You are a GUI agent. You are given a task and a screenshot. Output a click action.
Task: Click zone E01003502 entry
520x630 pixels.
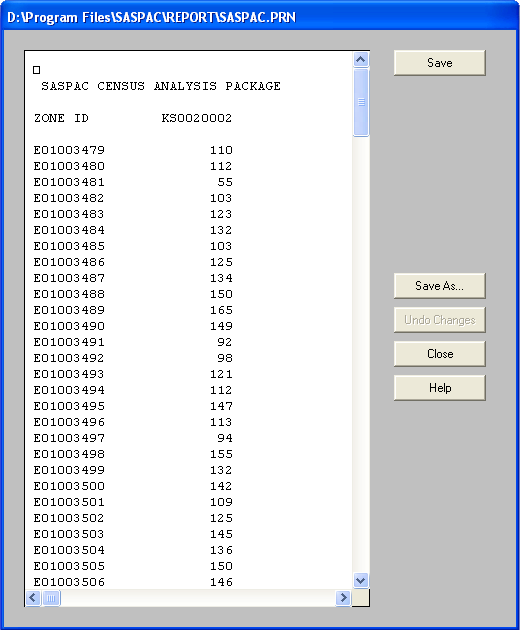point(69,518)
